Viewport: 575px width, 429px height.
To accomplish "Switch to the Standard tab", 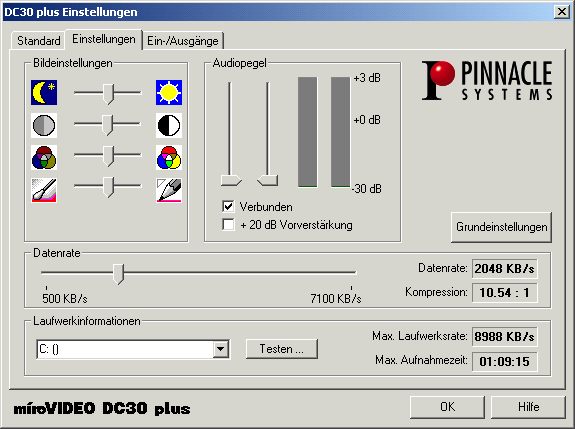I will (39, 41).
